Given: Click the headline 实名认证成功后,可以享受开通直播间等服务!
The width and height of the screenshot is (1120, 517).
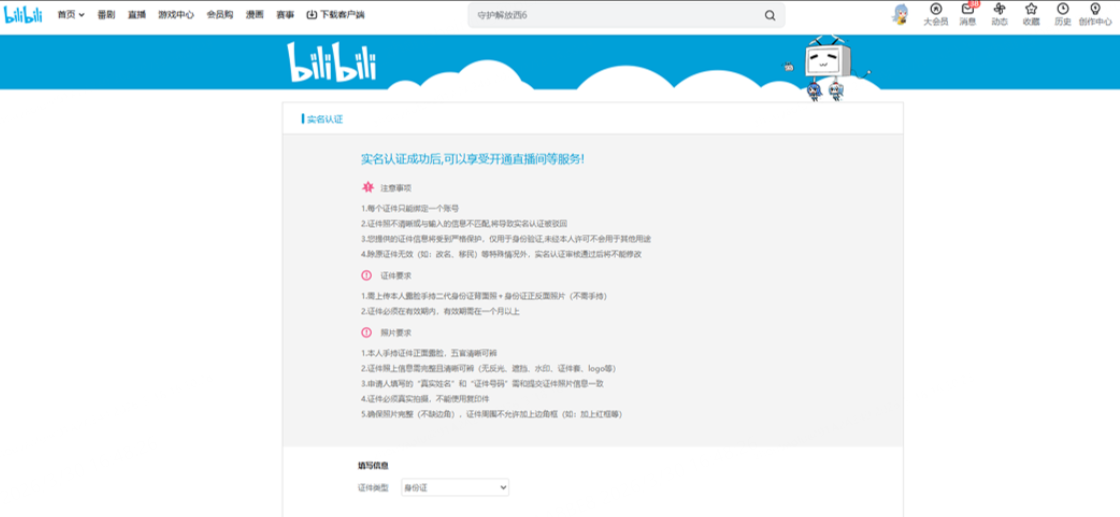Looking at the screenshot, I should [x=473, y=159].
